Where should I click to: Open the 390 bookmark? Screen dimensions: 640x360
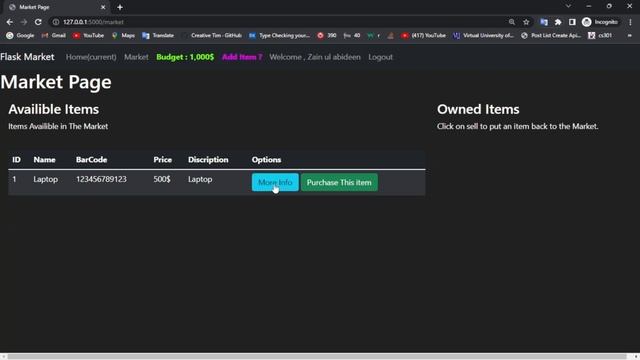point(327,36)
